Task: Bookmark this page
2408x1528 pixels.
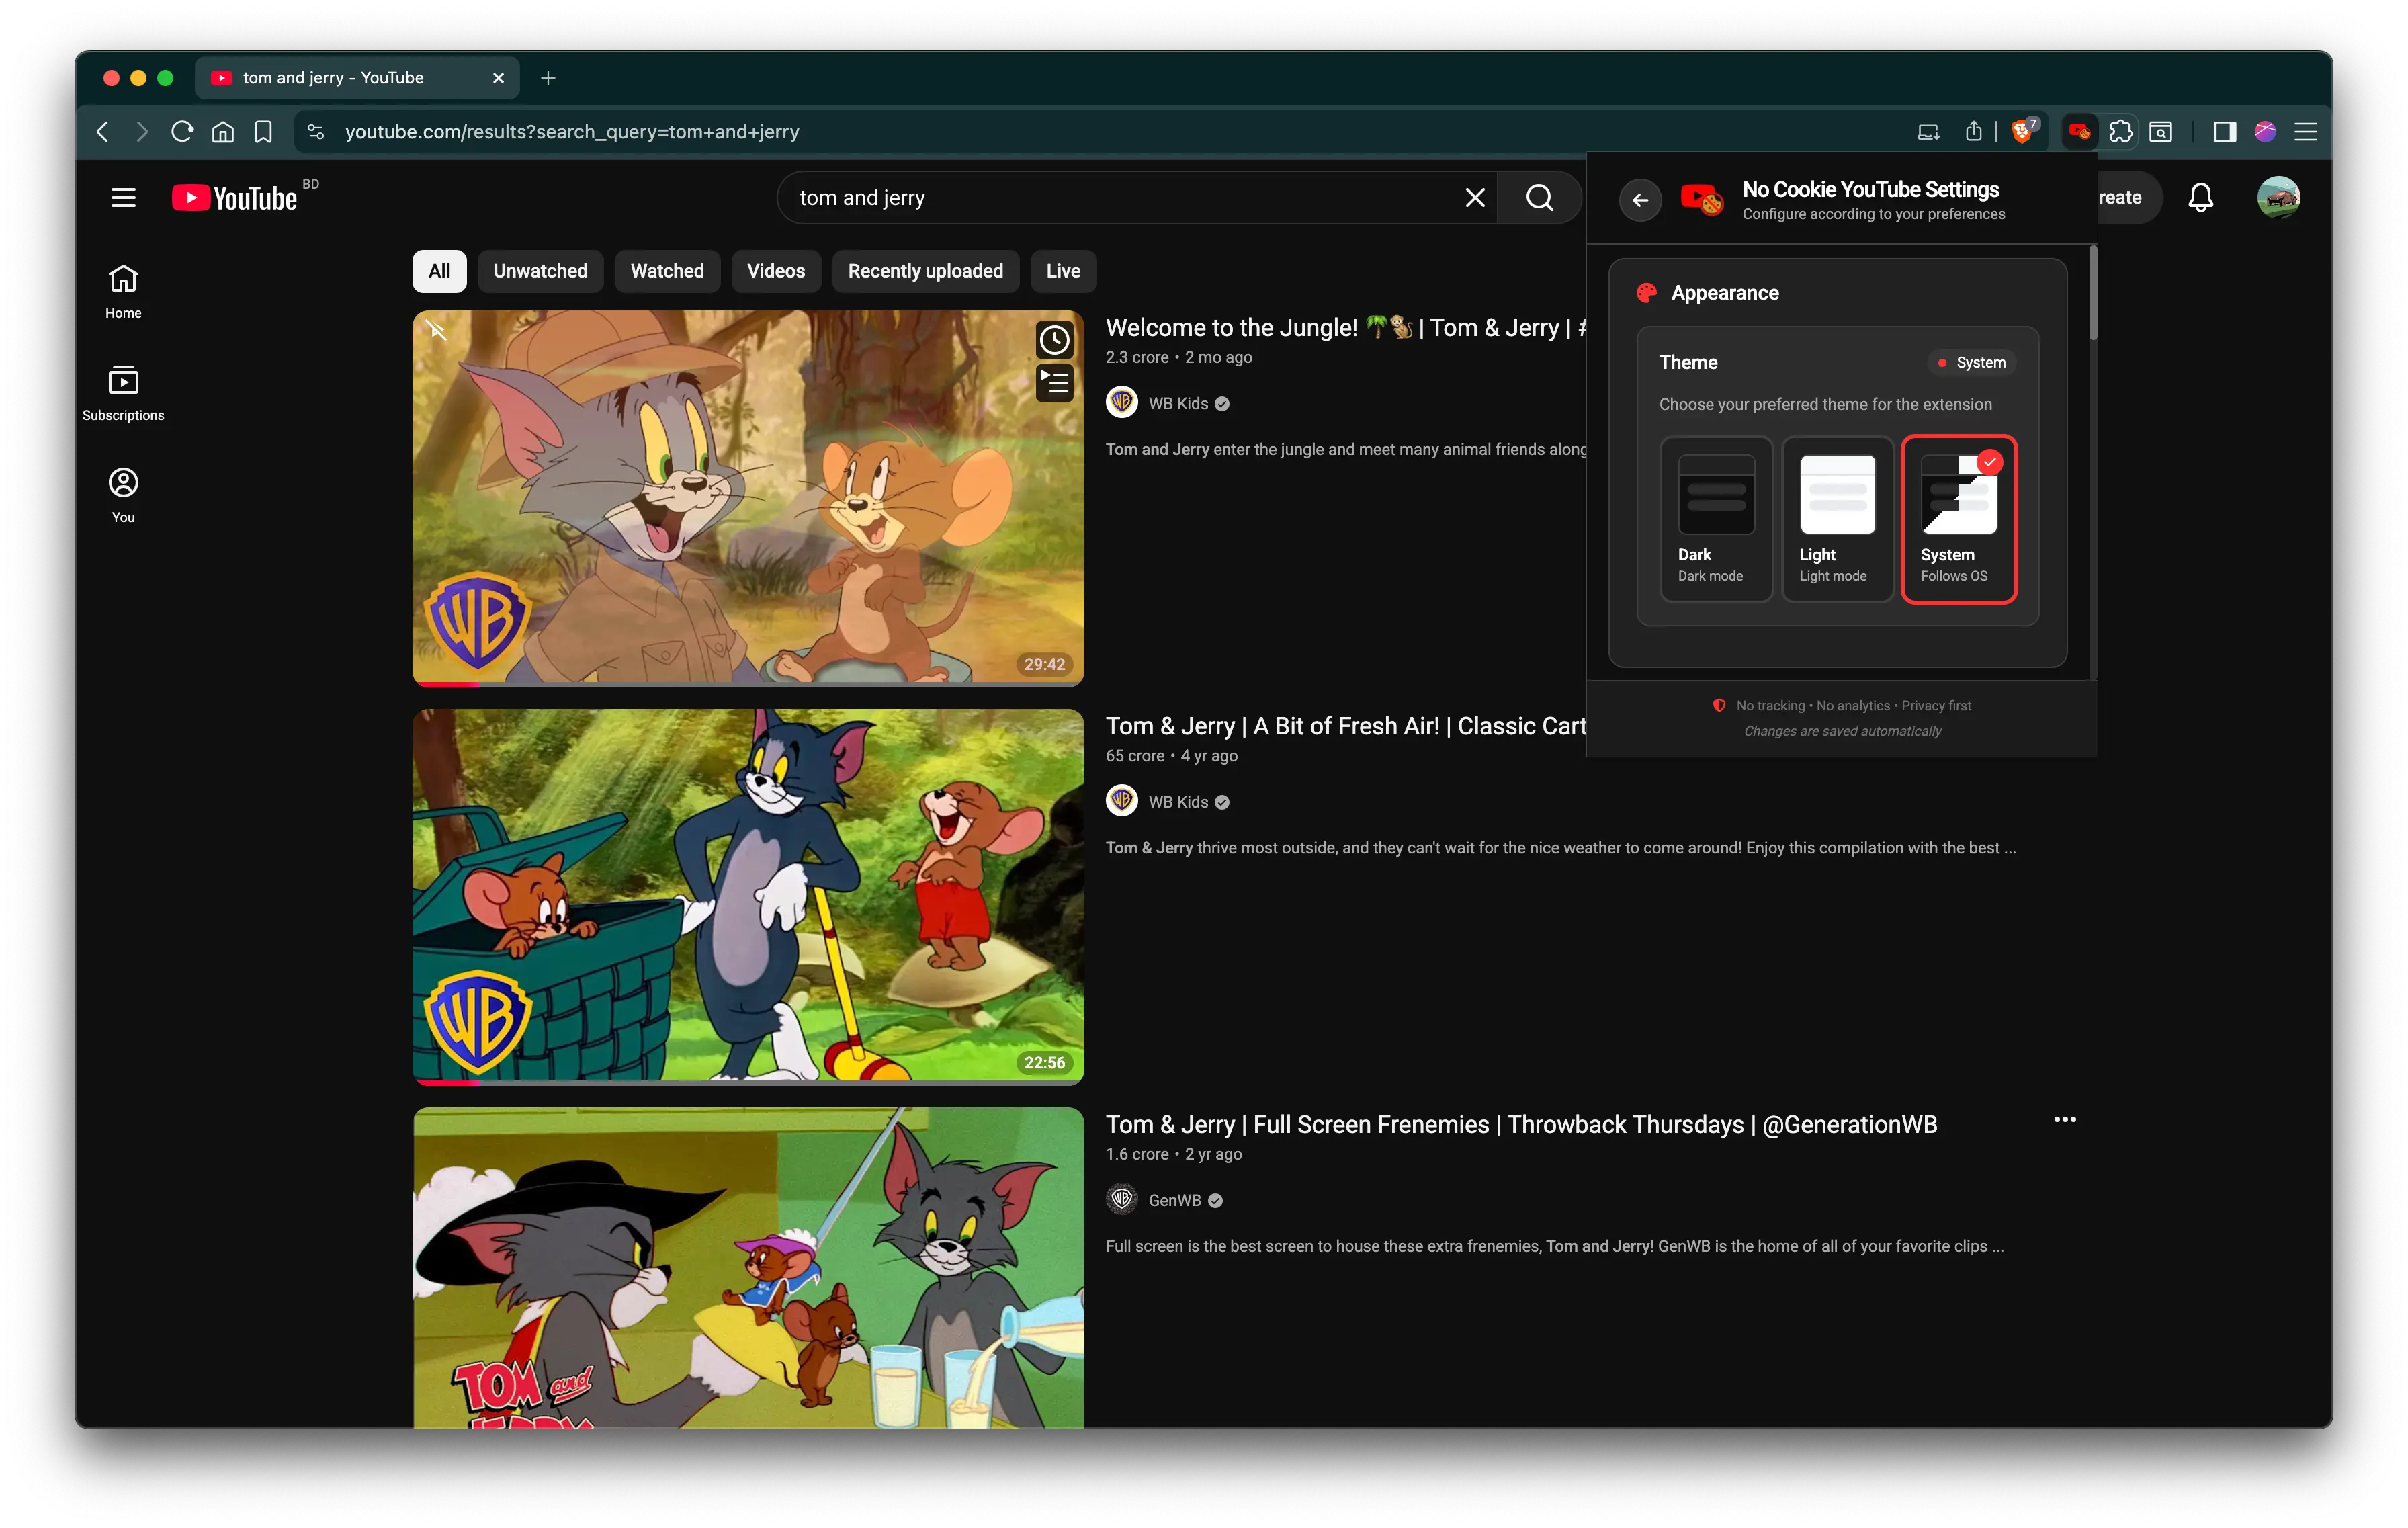Action: (x=263, y=131)
